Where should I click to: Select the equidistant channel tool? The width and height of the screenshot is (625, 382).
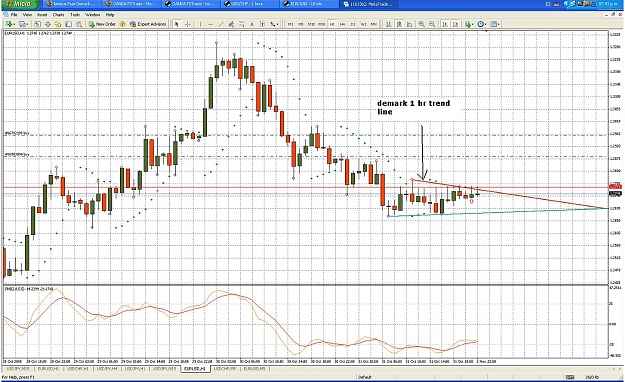[x=231, y=24]
